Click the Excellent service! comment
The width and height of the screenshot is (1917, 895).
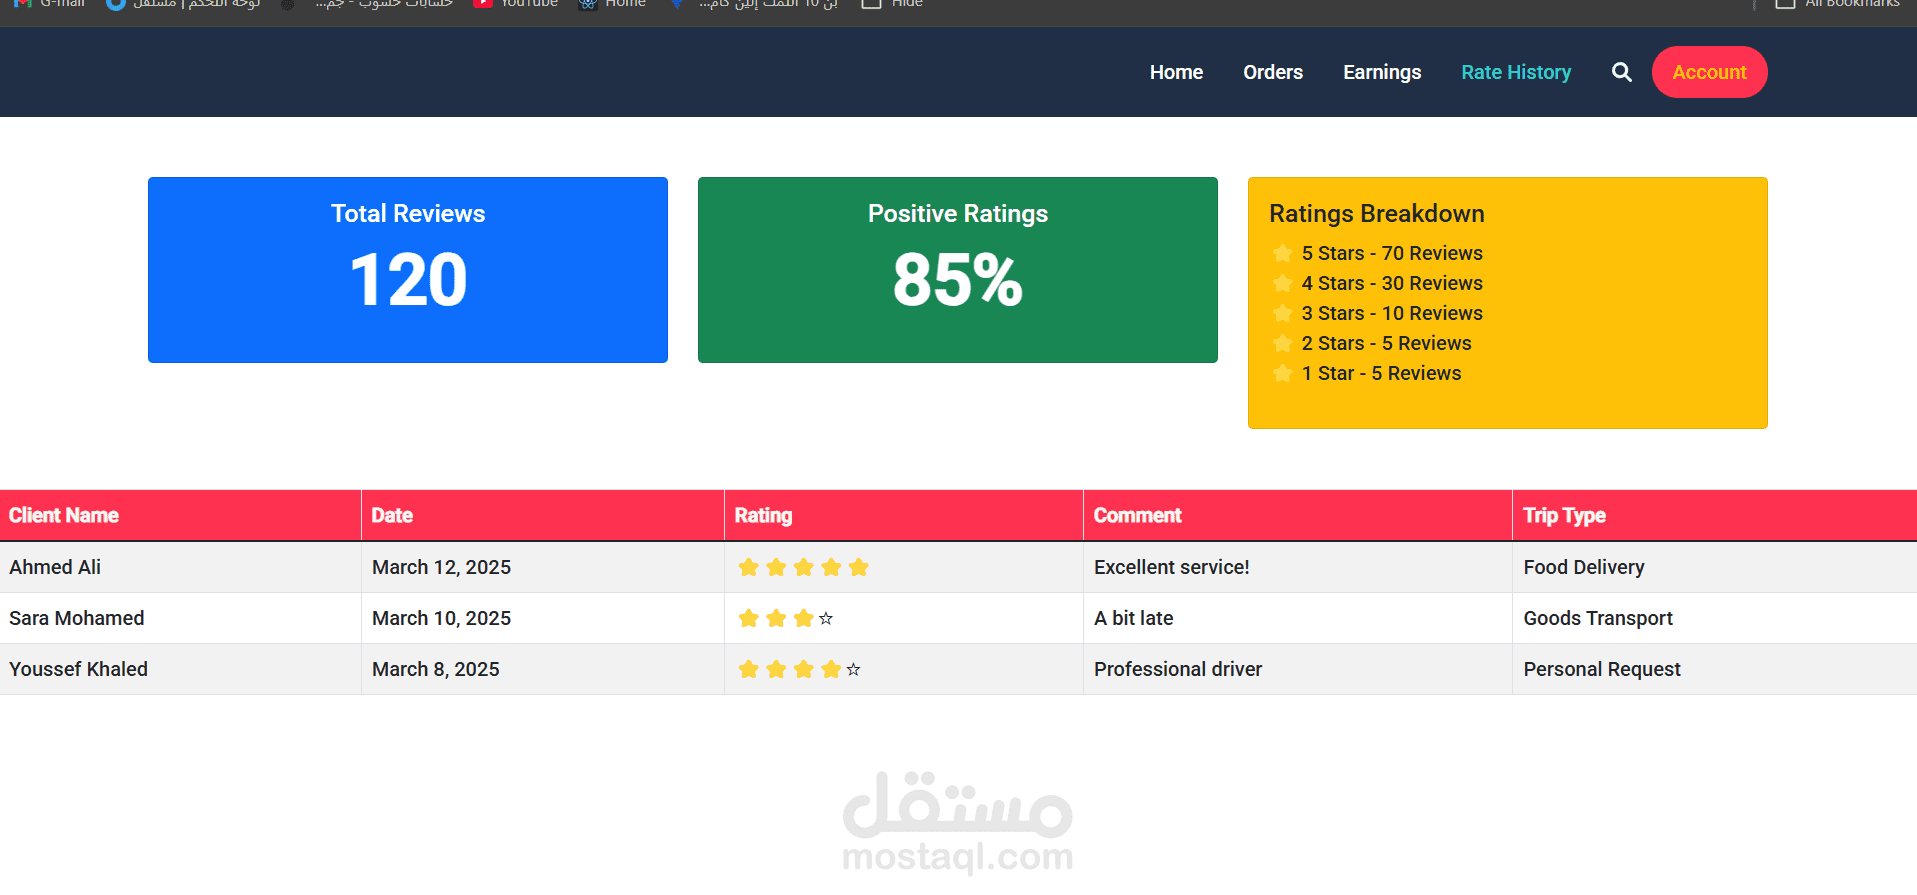pos(1171,567)
